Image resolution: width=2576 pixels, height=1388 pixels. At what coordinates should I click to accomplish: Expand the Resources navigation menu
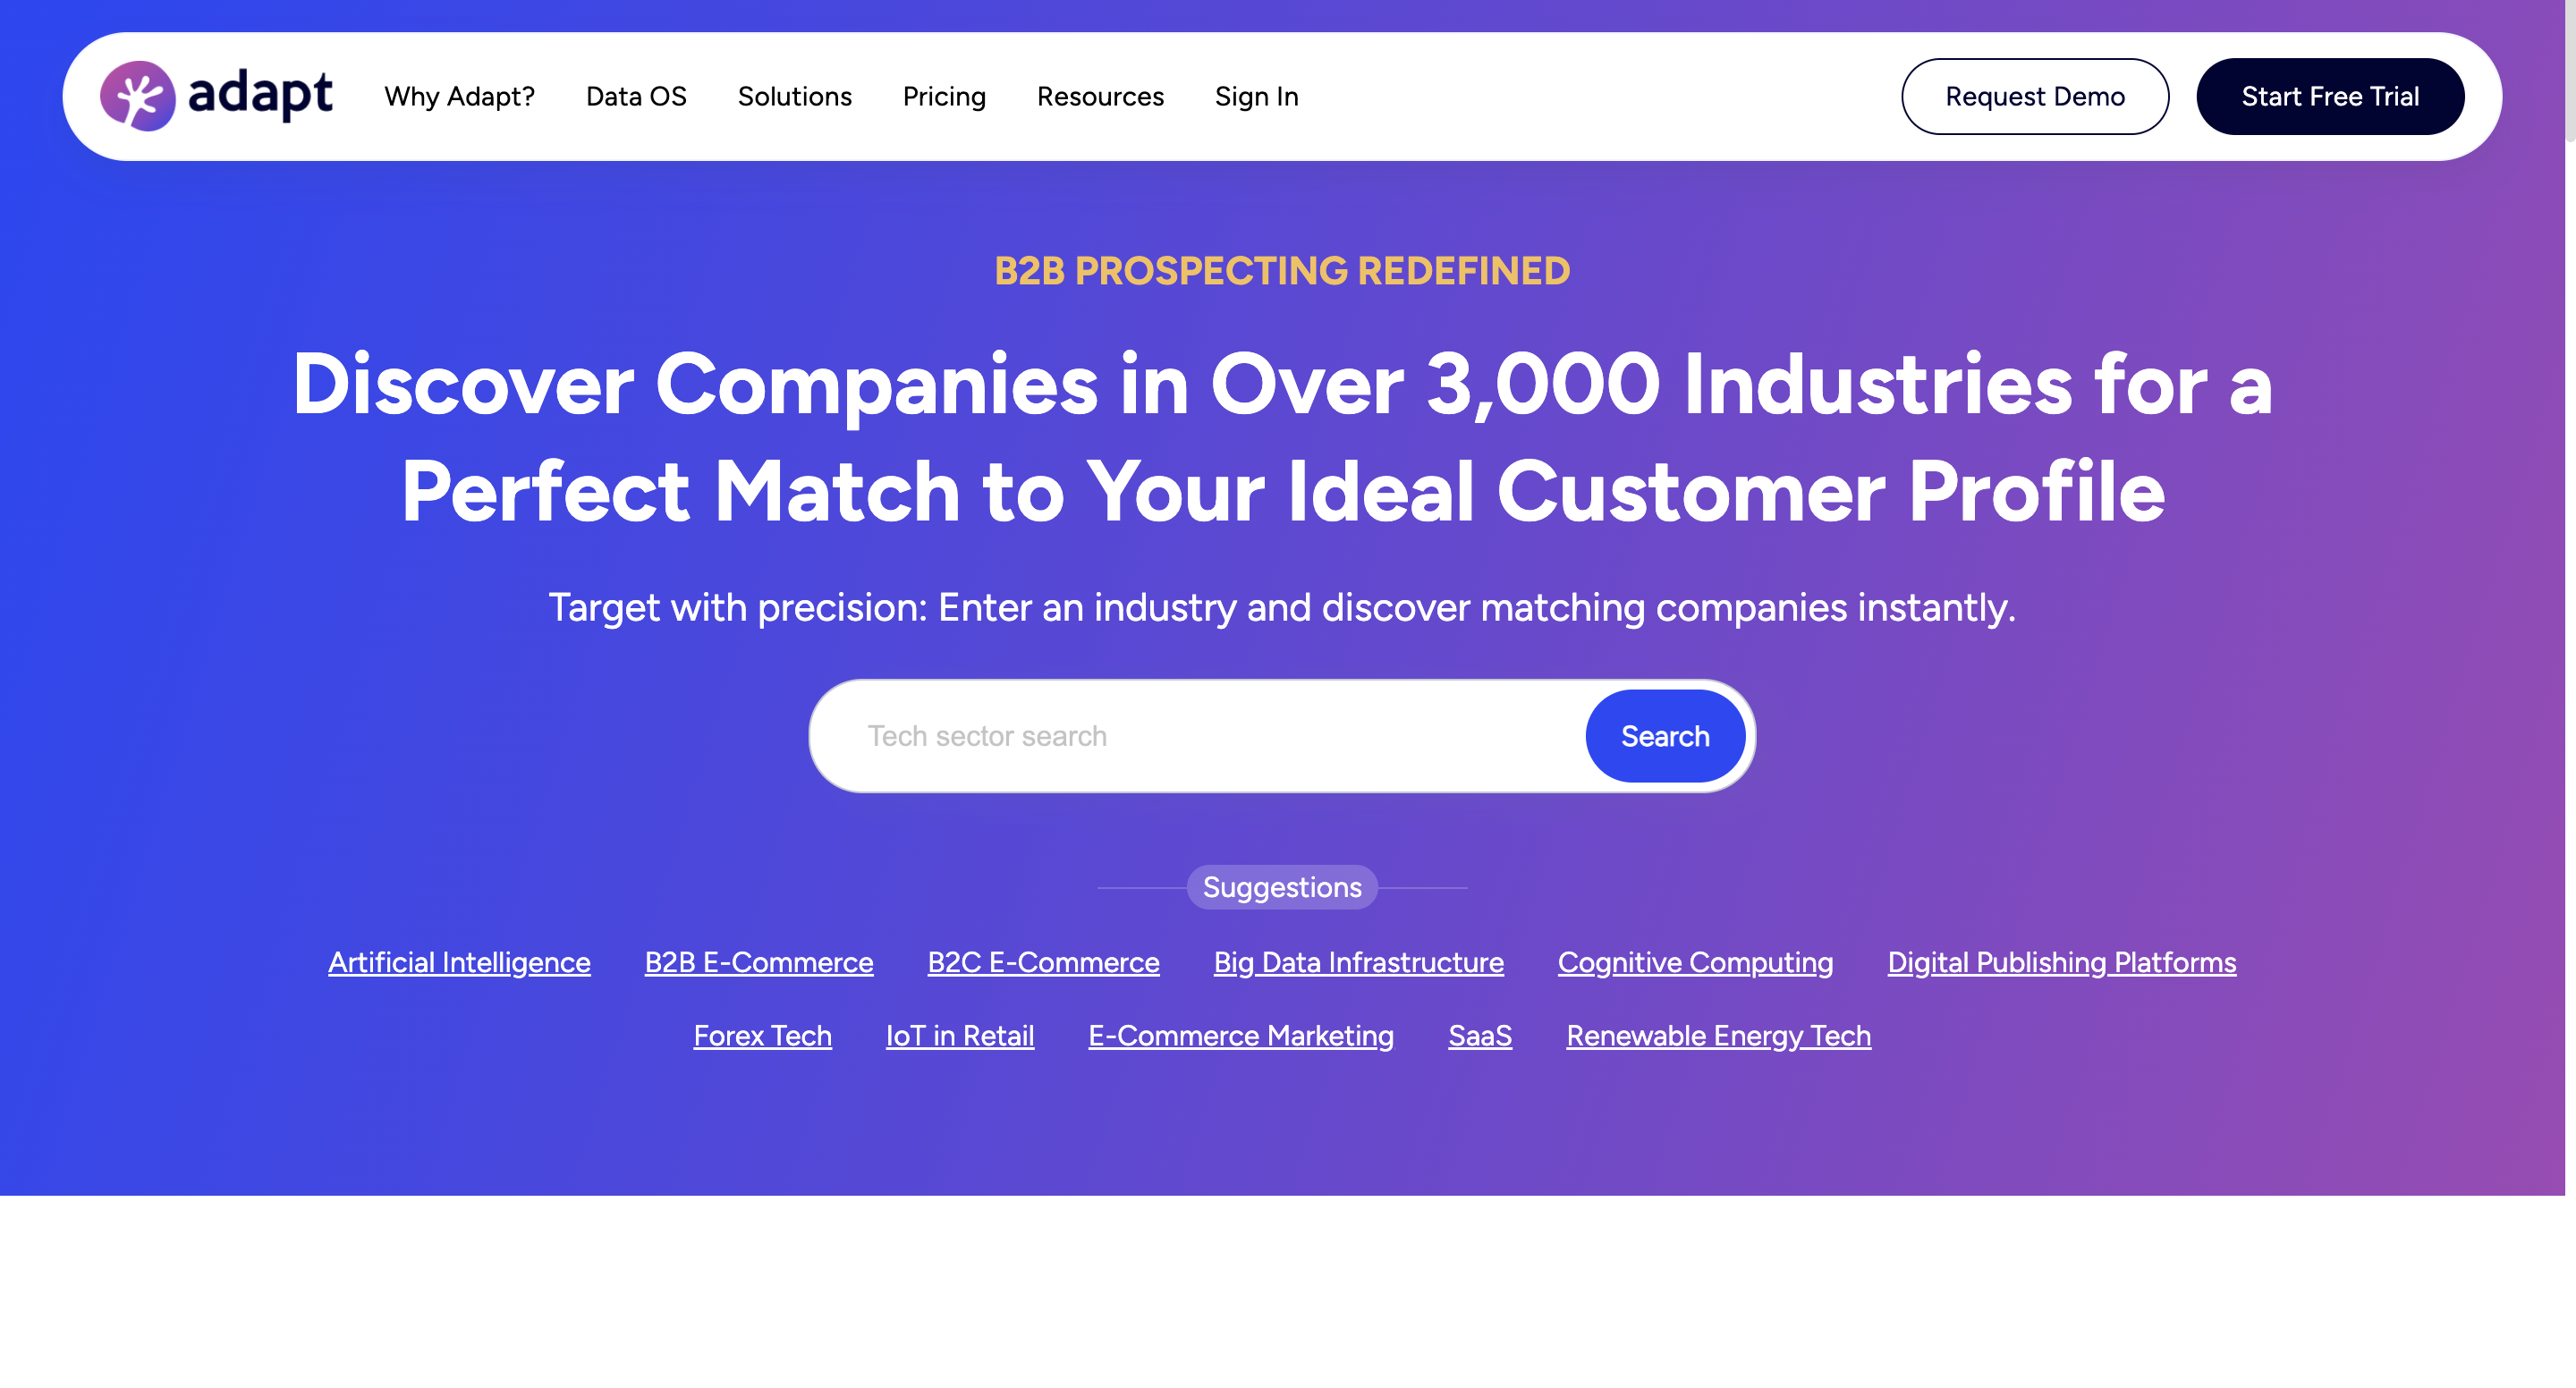point(1100,97)
